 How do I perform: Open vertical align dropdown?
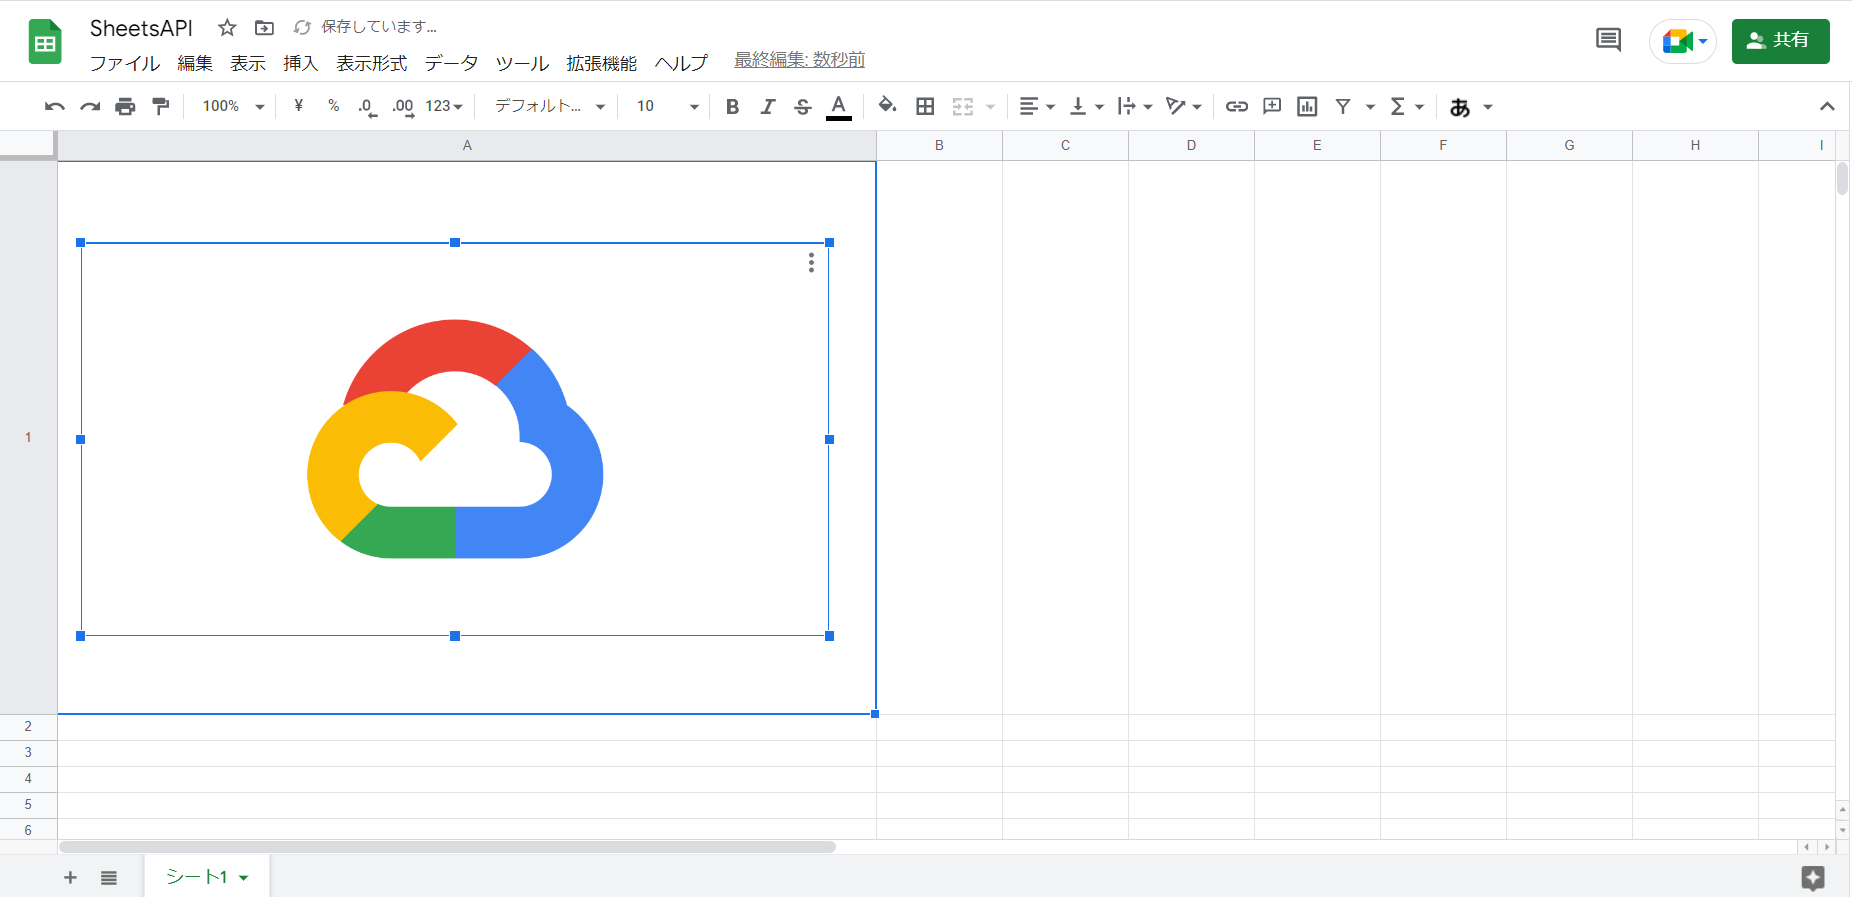(x=1086, y=106)
